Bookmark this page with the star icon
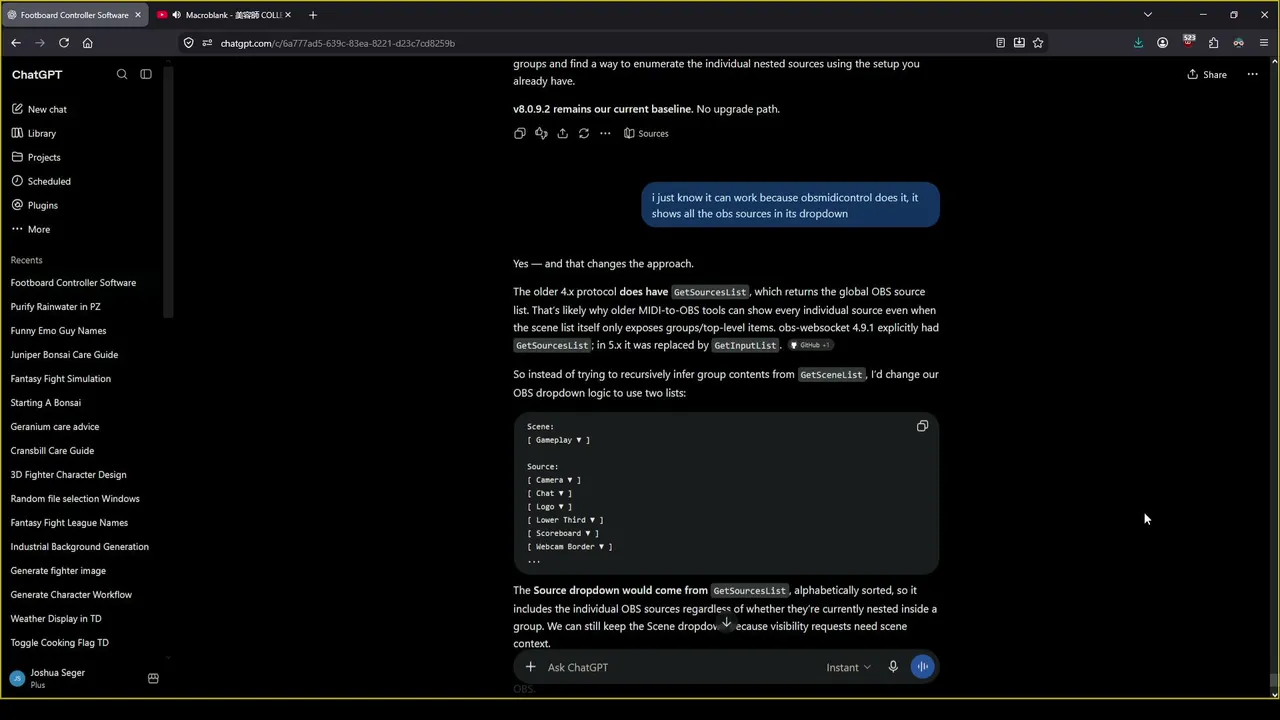Image resolution: width=1280 pixels, height=720 pixels. pos(1038,43)
